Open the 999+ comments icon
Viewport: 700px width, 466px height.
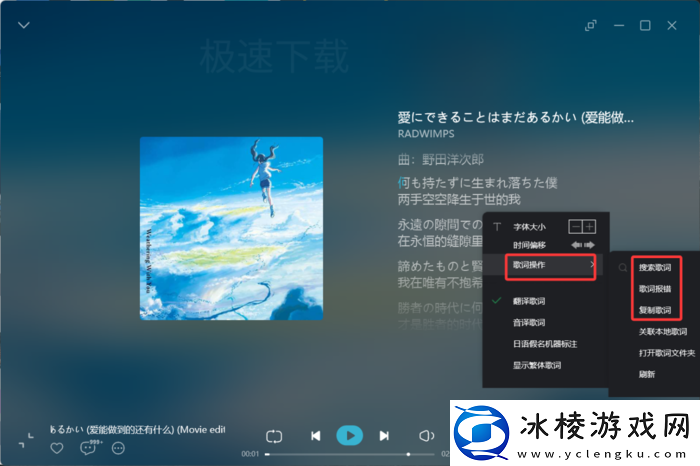pos(90,447)
